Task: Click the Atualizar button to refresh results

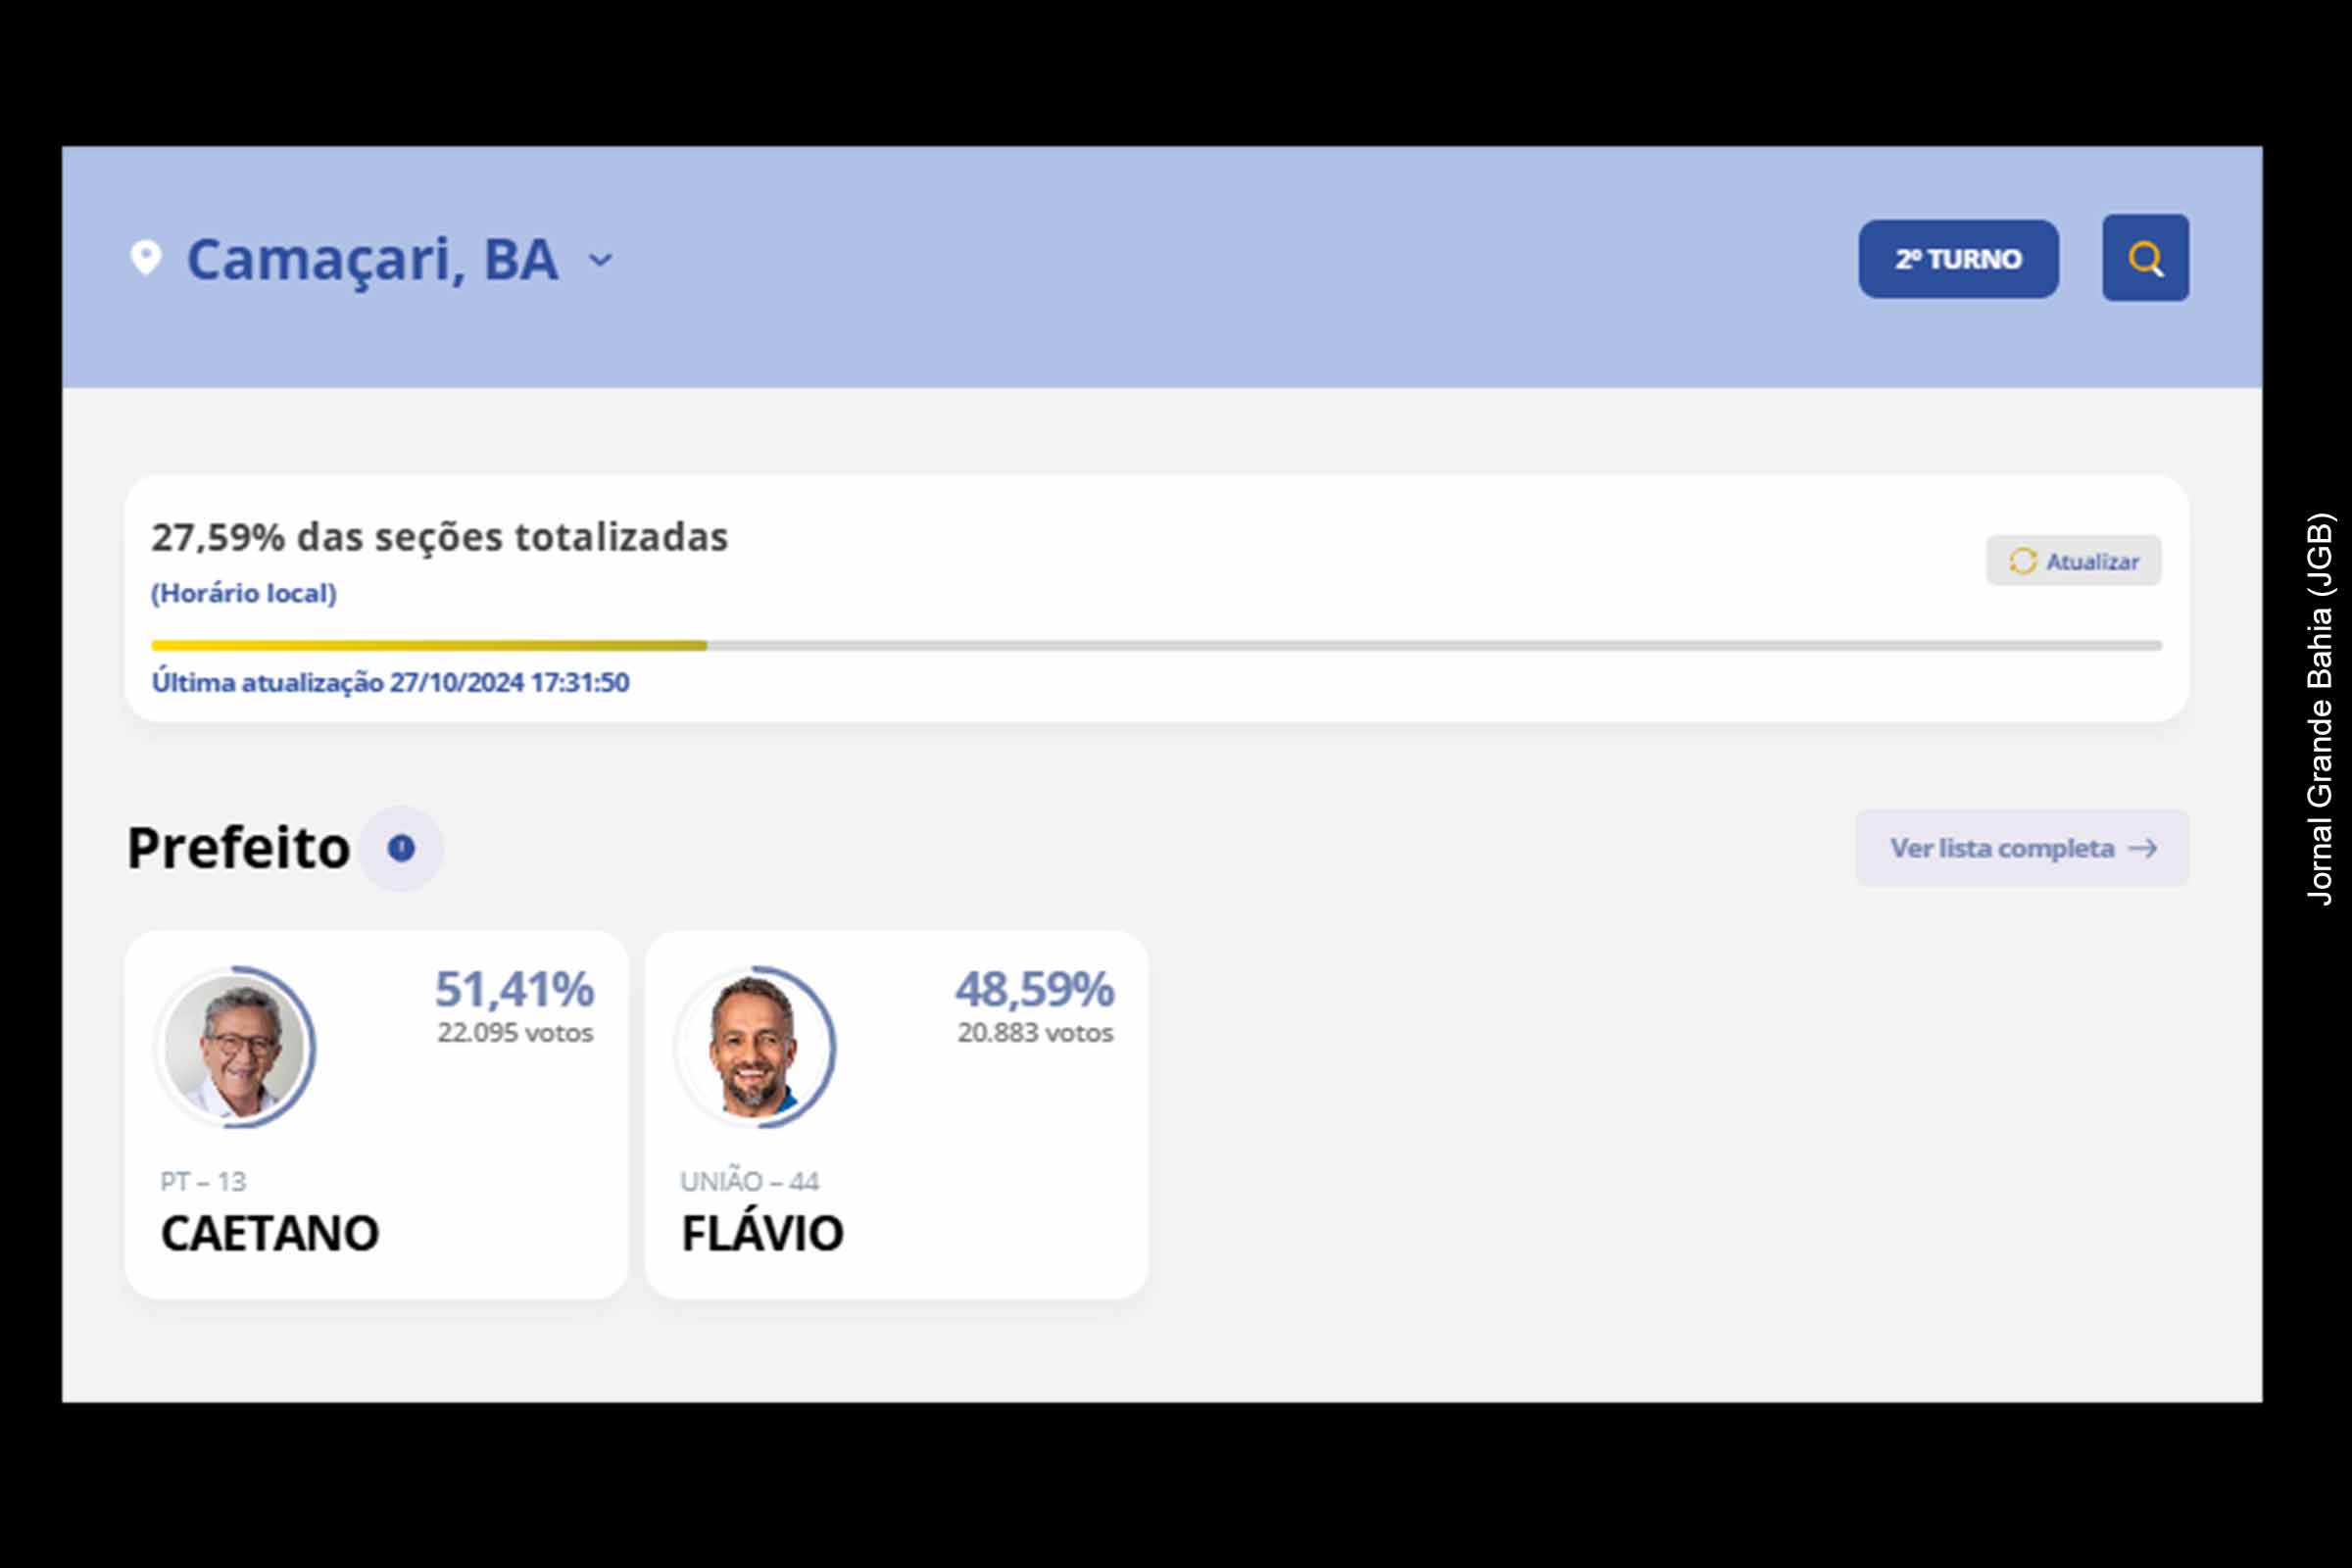Action: (2073, 561)
